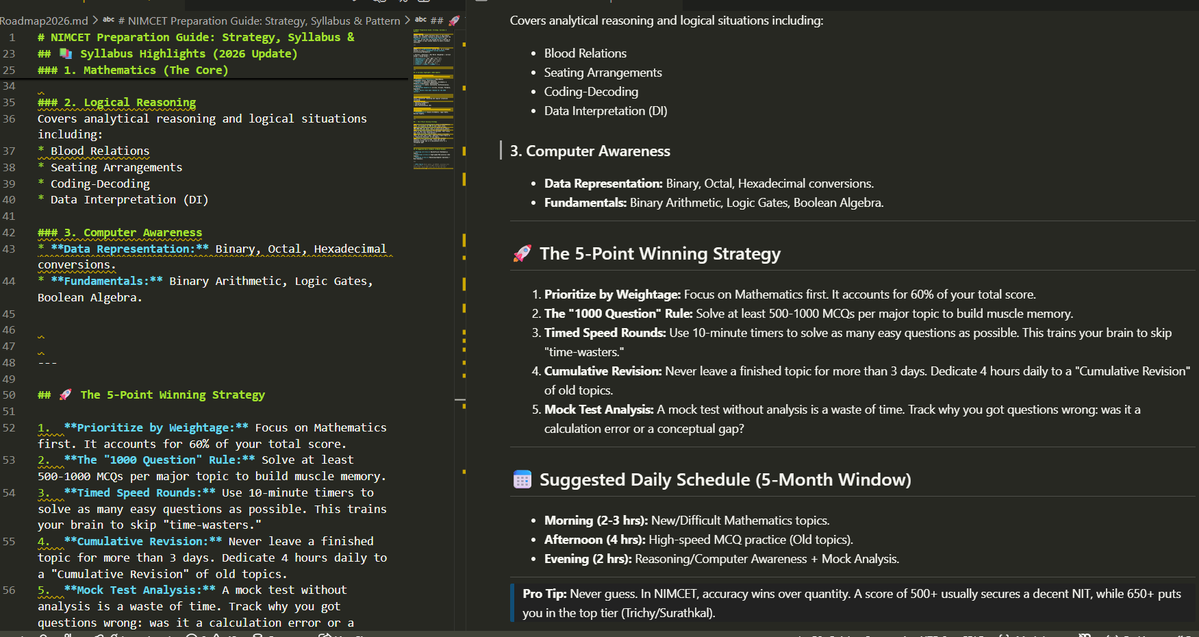The width and height of the screenshot is (1199, 637).
Task: Click "**Timed Speed Rounds:**" in the editor
Action: 139,492
